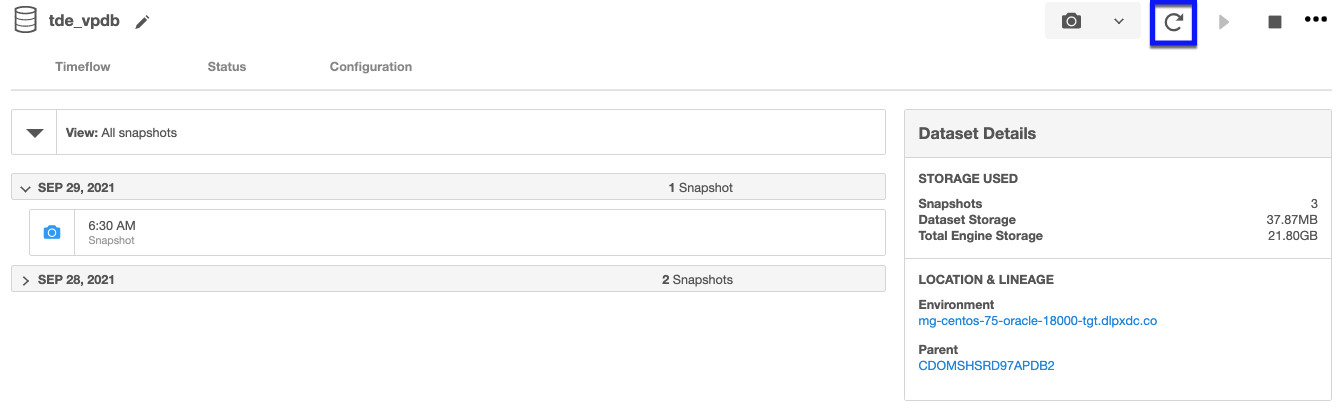Take a snapshot with the camera button

click(1071, 21)
